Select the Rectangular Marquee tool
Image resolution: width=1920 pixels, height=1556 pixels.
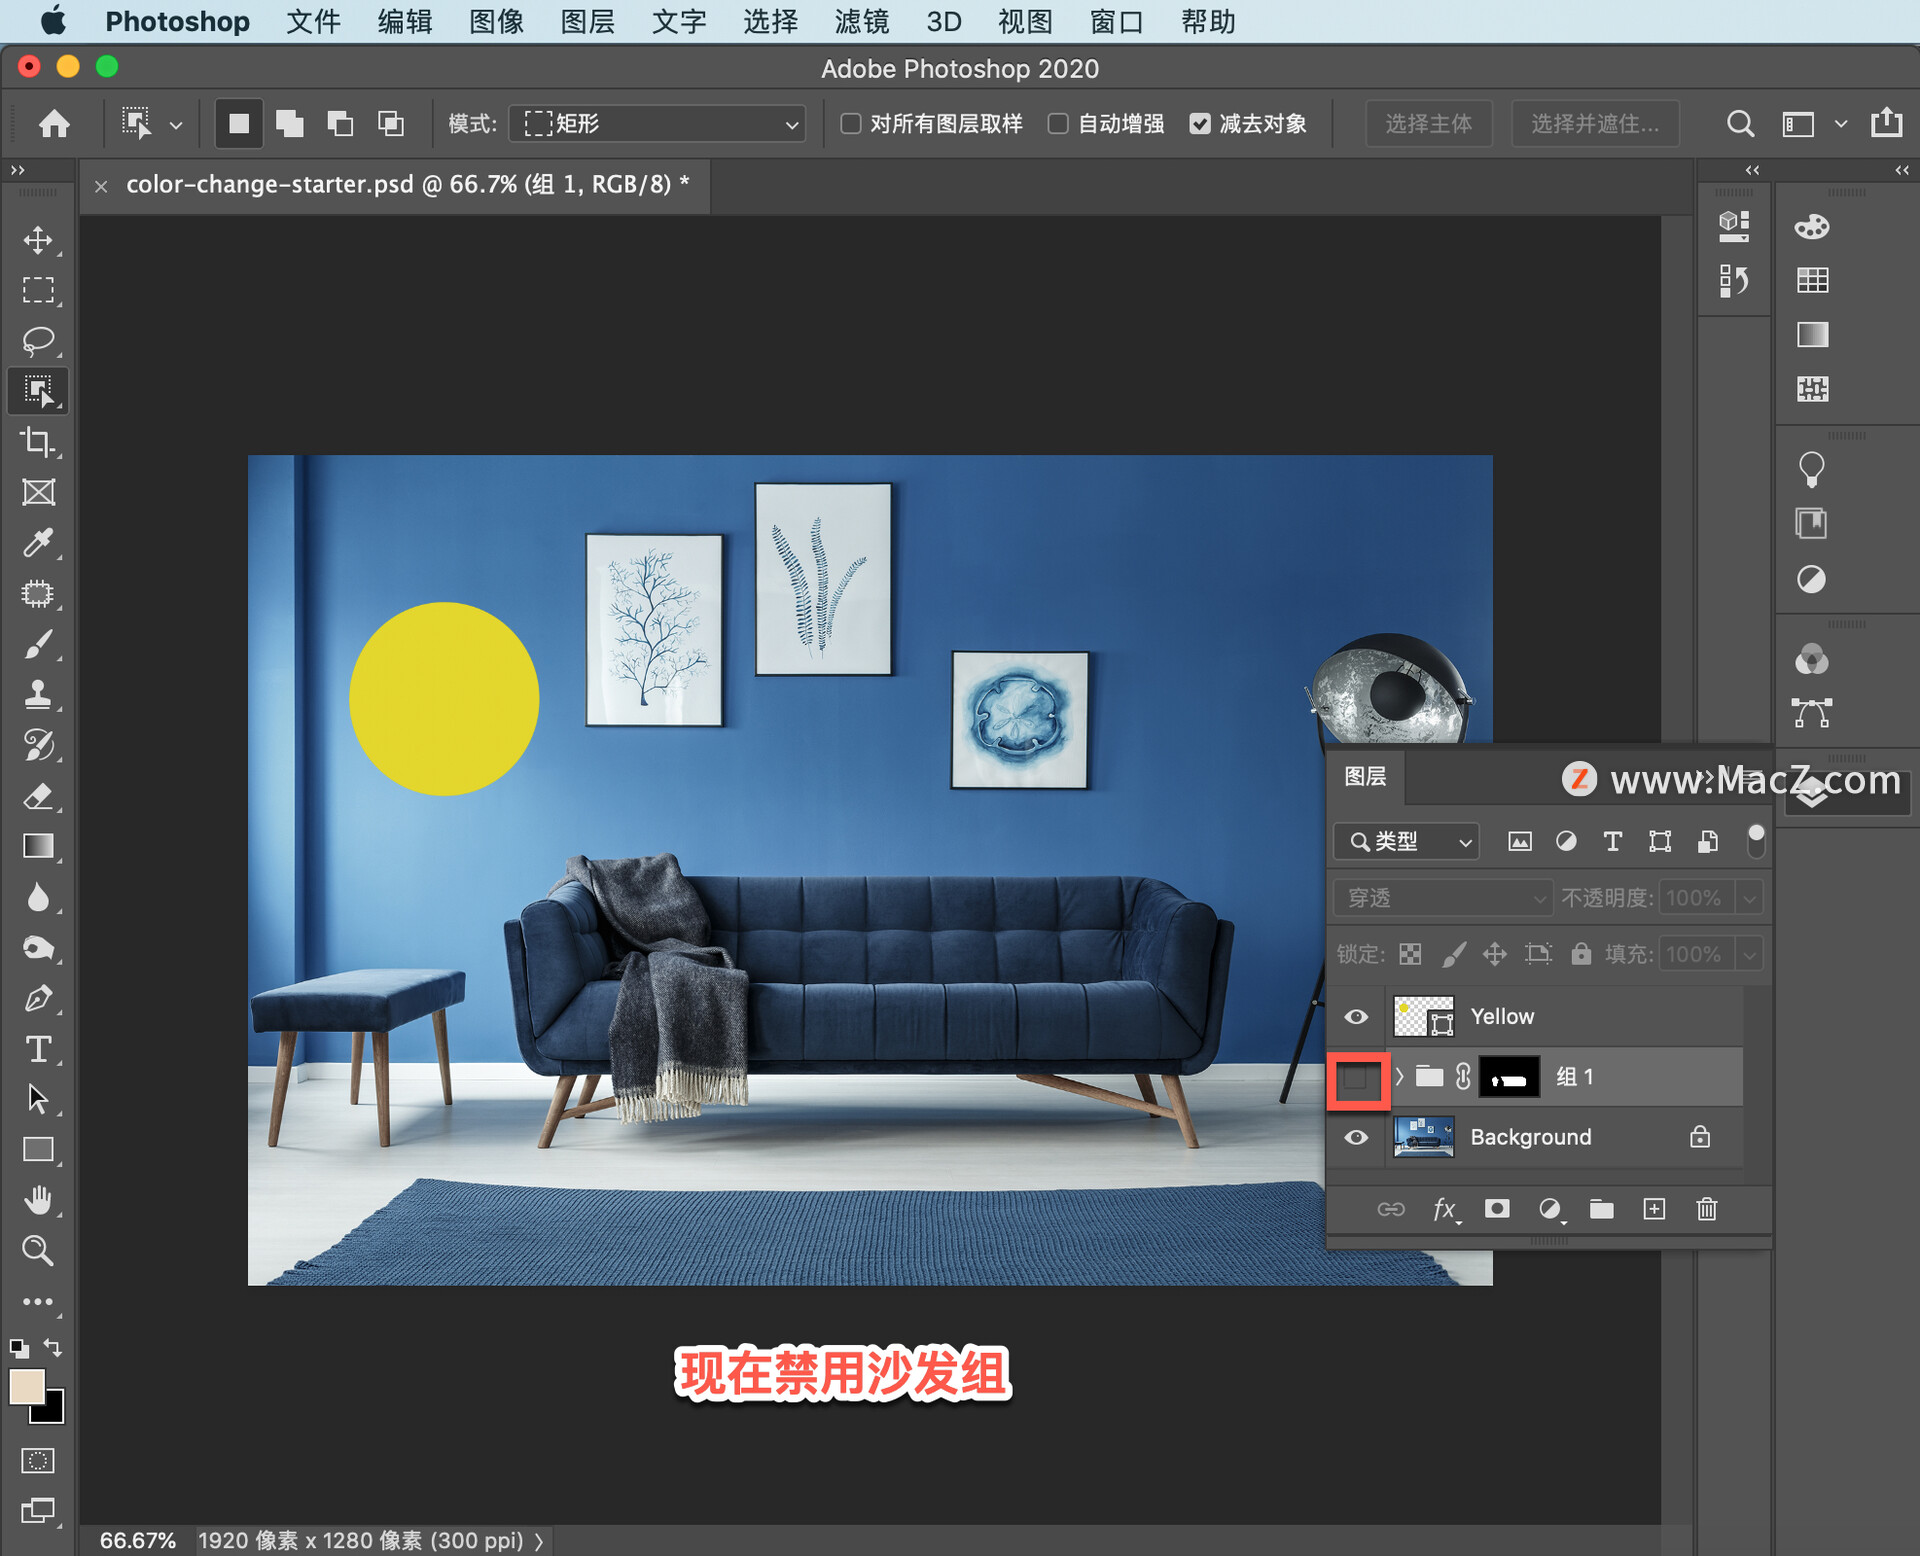[x=38, y=290]
